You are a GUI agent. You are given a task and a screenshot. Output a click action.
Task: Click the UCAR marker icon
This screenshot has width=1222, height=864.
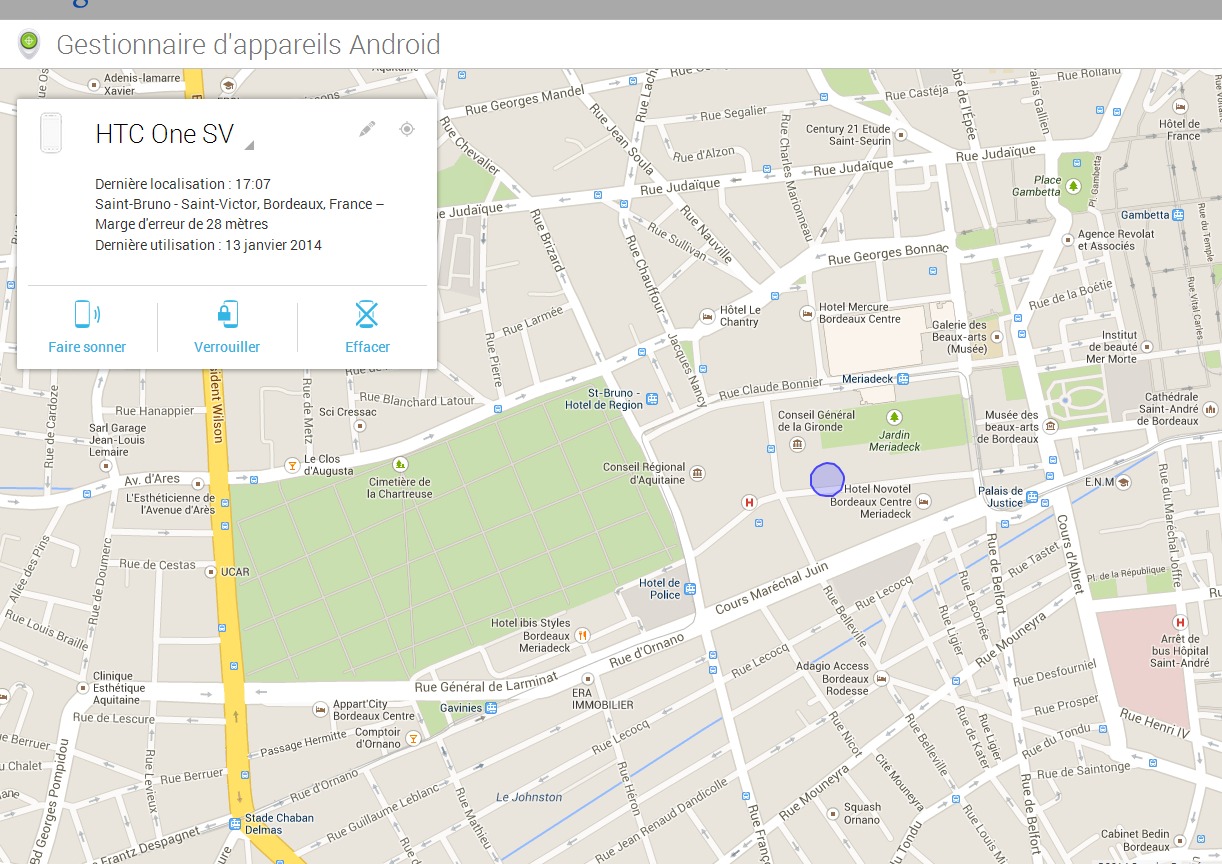[211, 572]
